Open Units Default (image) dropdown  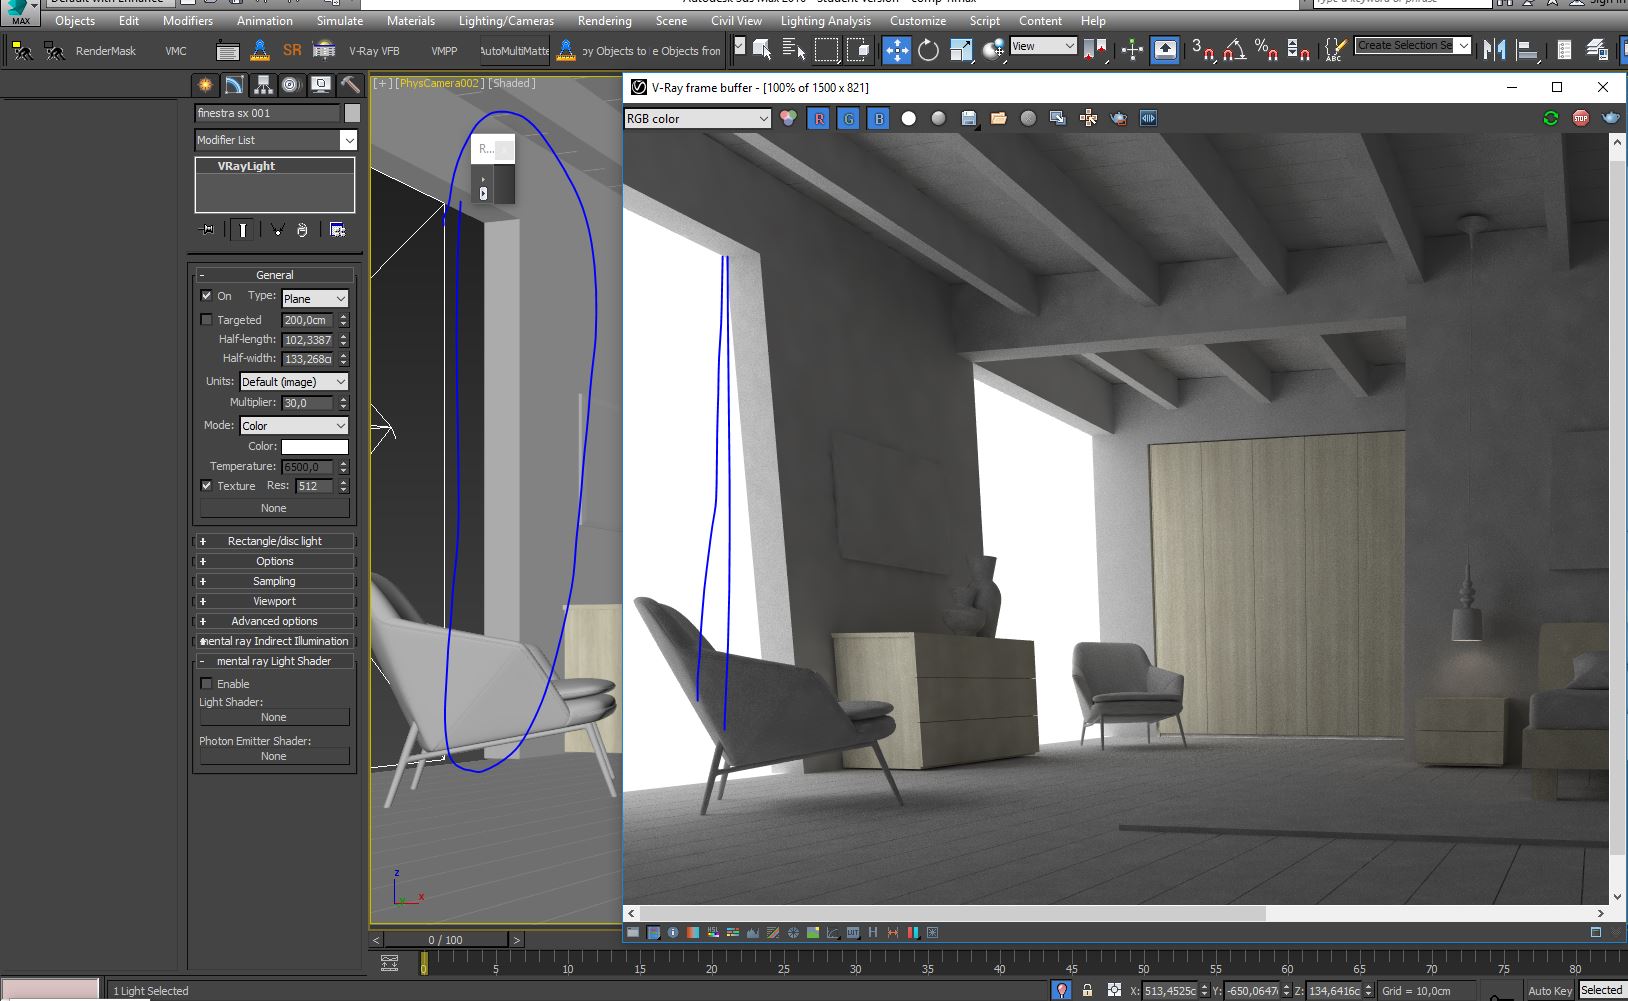(x=294, y=381)
